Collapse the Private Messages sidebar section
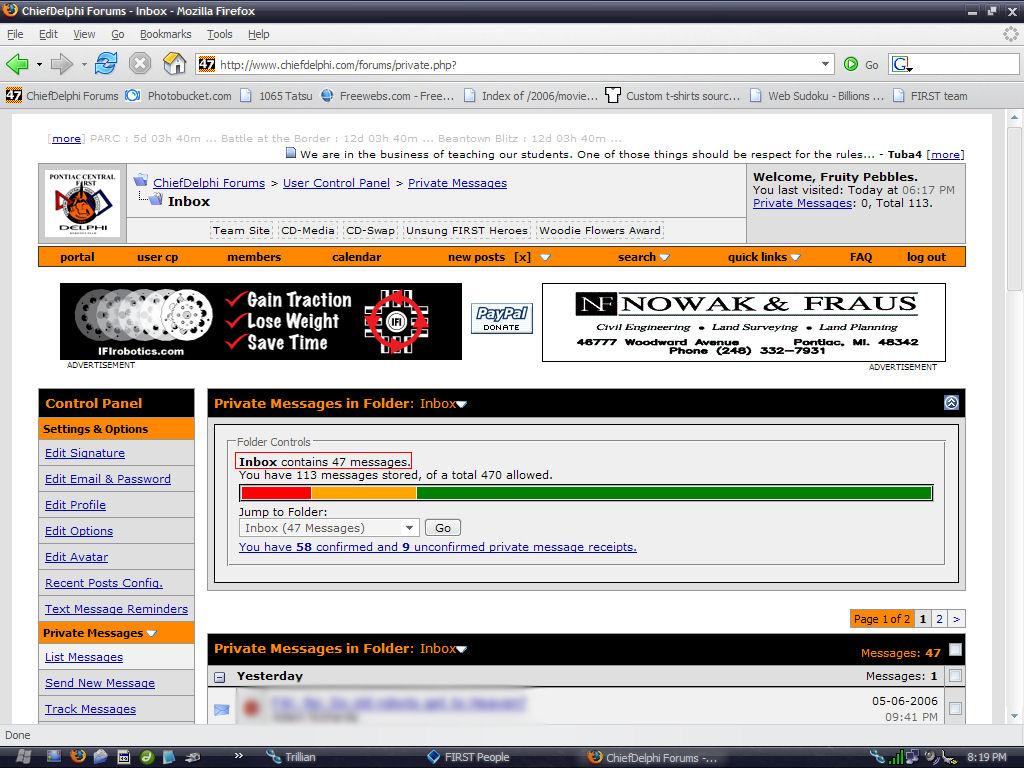Image resolution: width=1024 pixels, height=768 pixels. coord(152,633)
